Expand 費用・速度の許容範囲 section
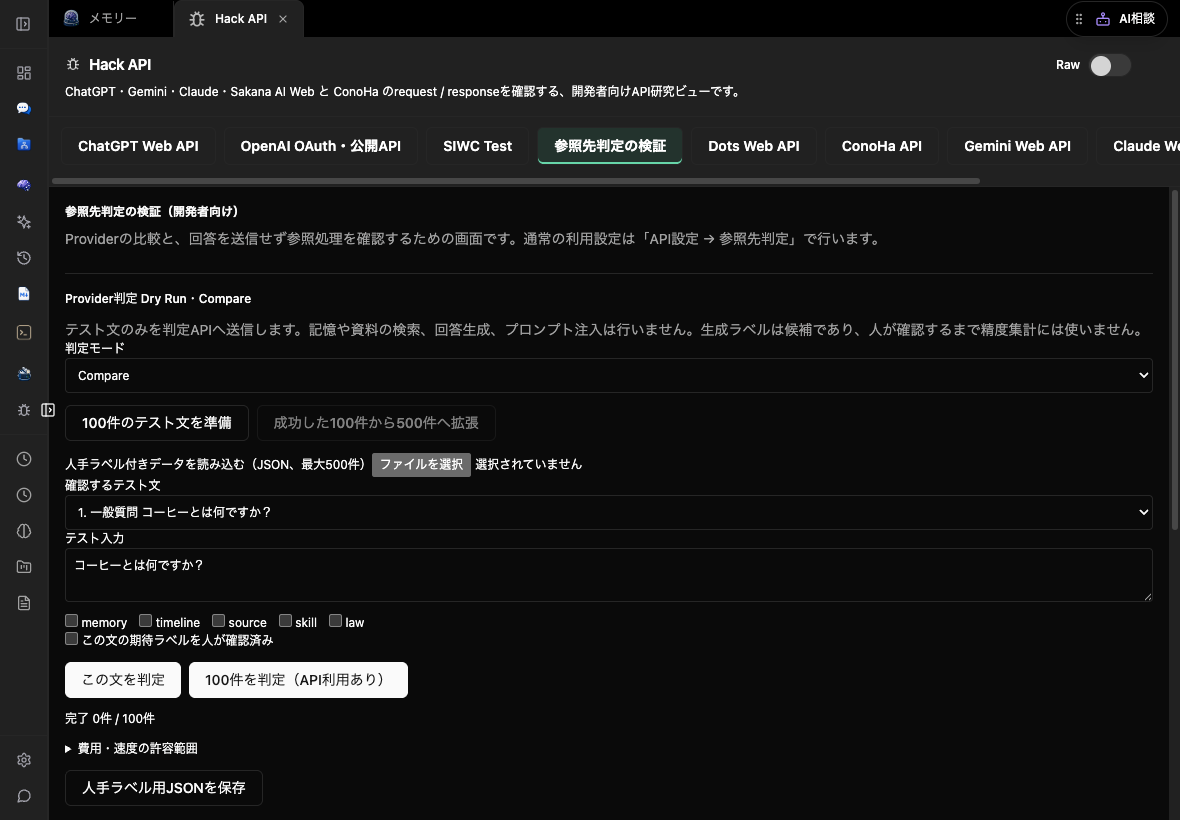1180x820 pixels. click(131, 749)
